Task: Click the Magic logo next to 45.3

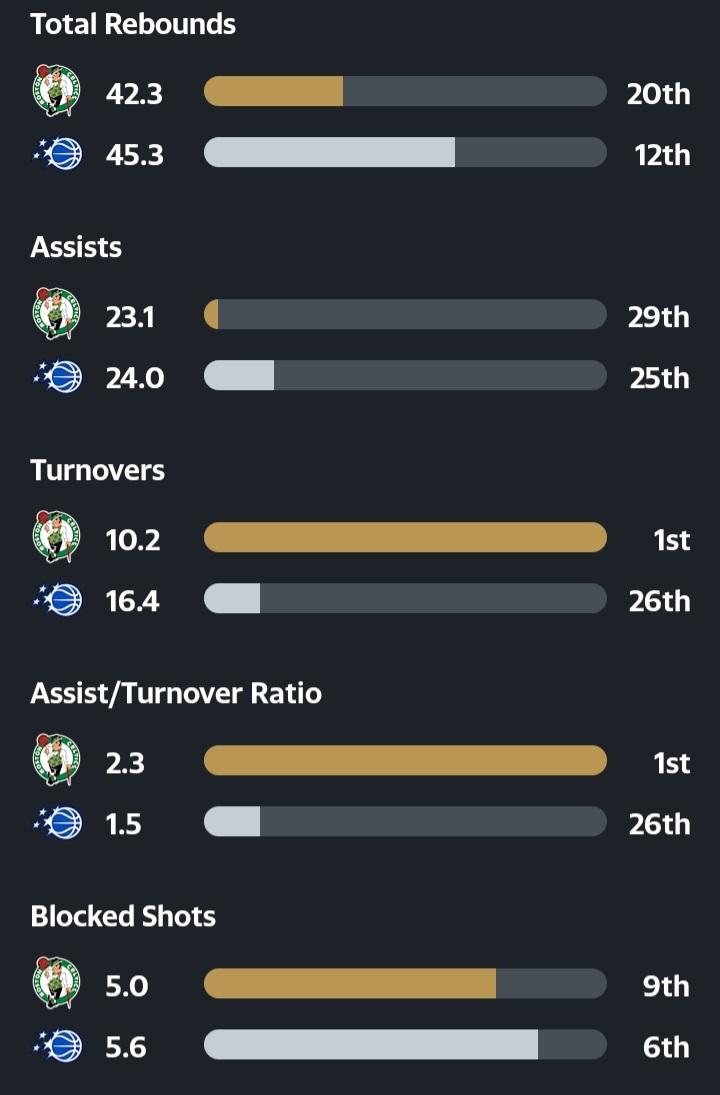Action: coord(58,154)
